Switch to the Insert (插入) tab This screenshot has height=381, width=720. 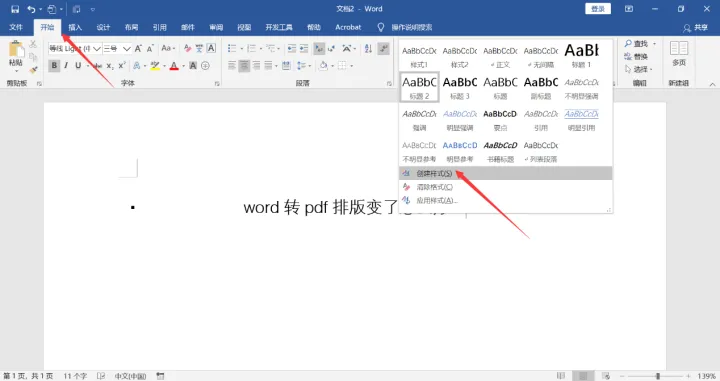(75, 27)
